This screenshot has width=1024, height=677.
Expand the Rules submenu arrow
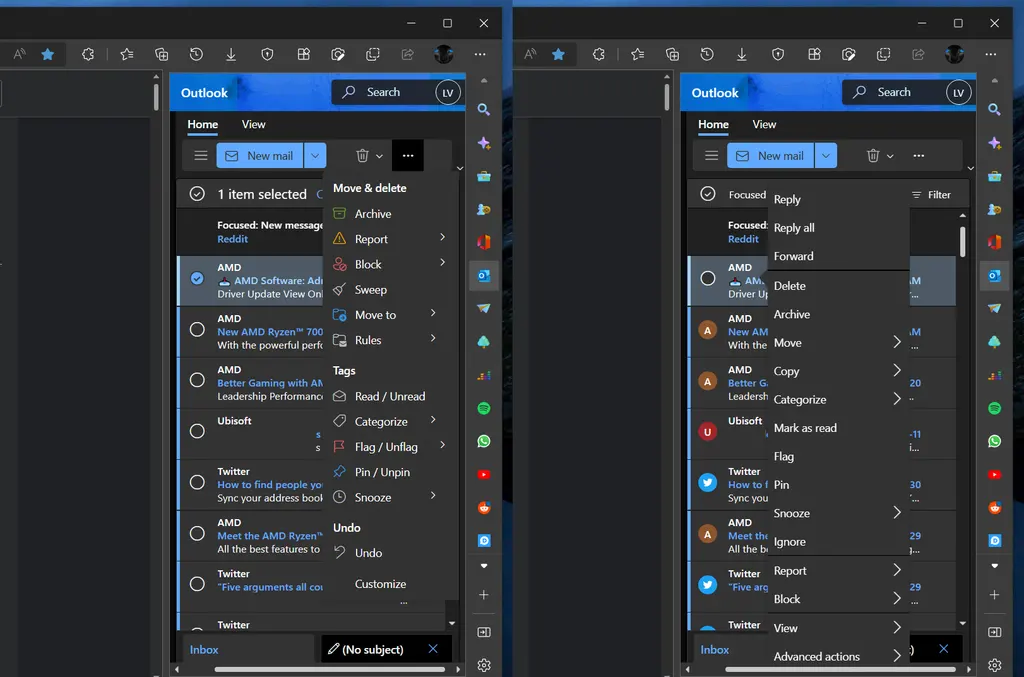(433, 338)
